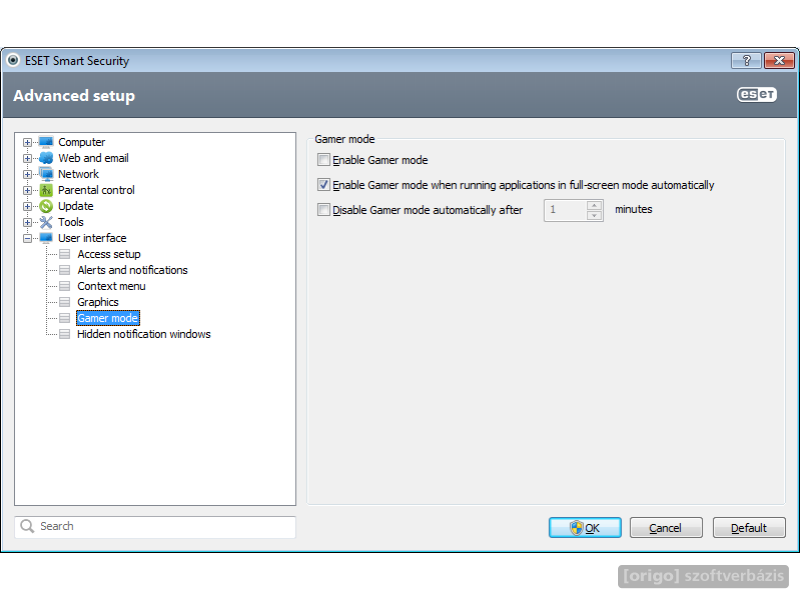The height and width of the screenshot is (600, 800).
Task: Expand the Computer tree node
Action: 28,142
